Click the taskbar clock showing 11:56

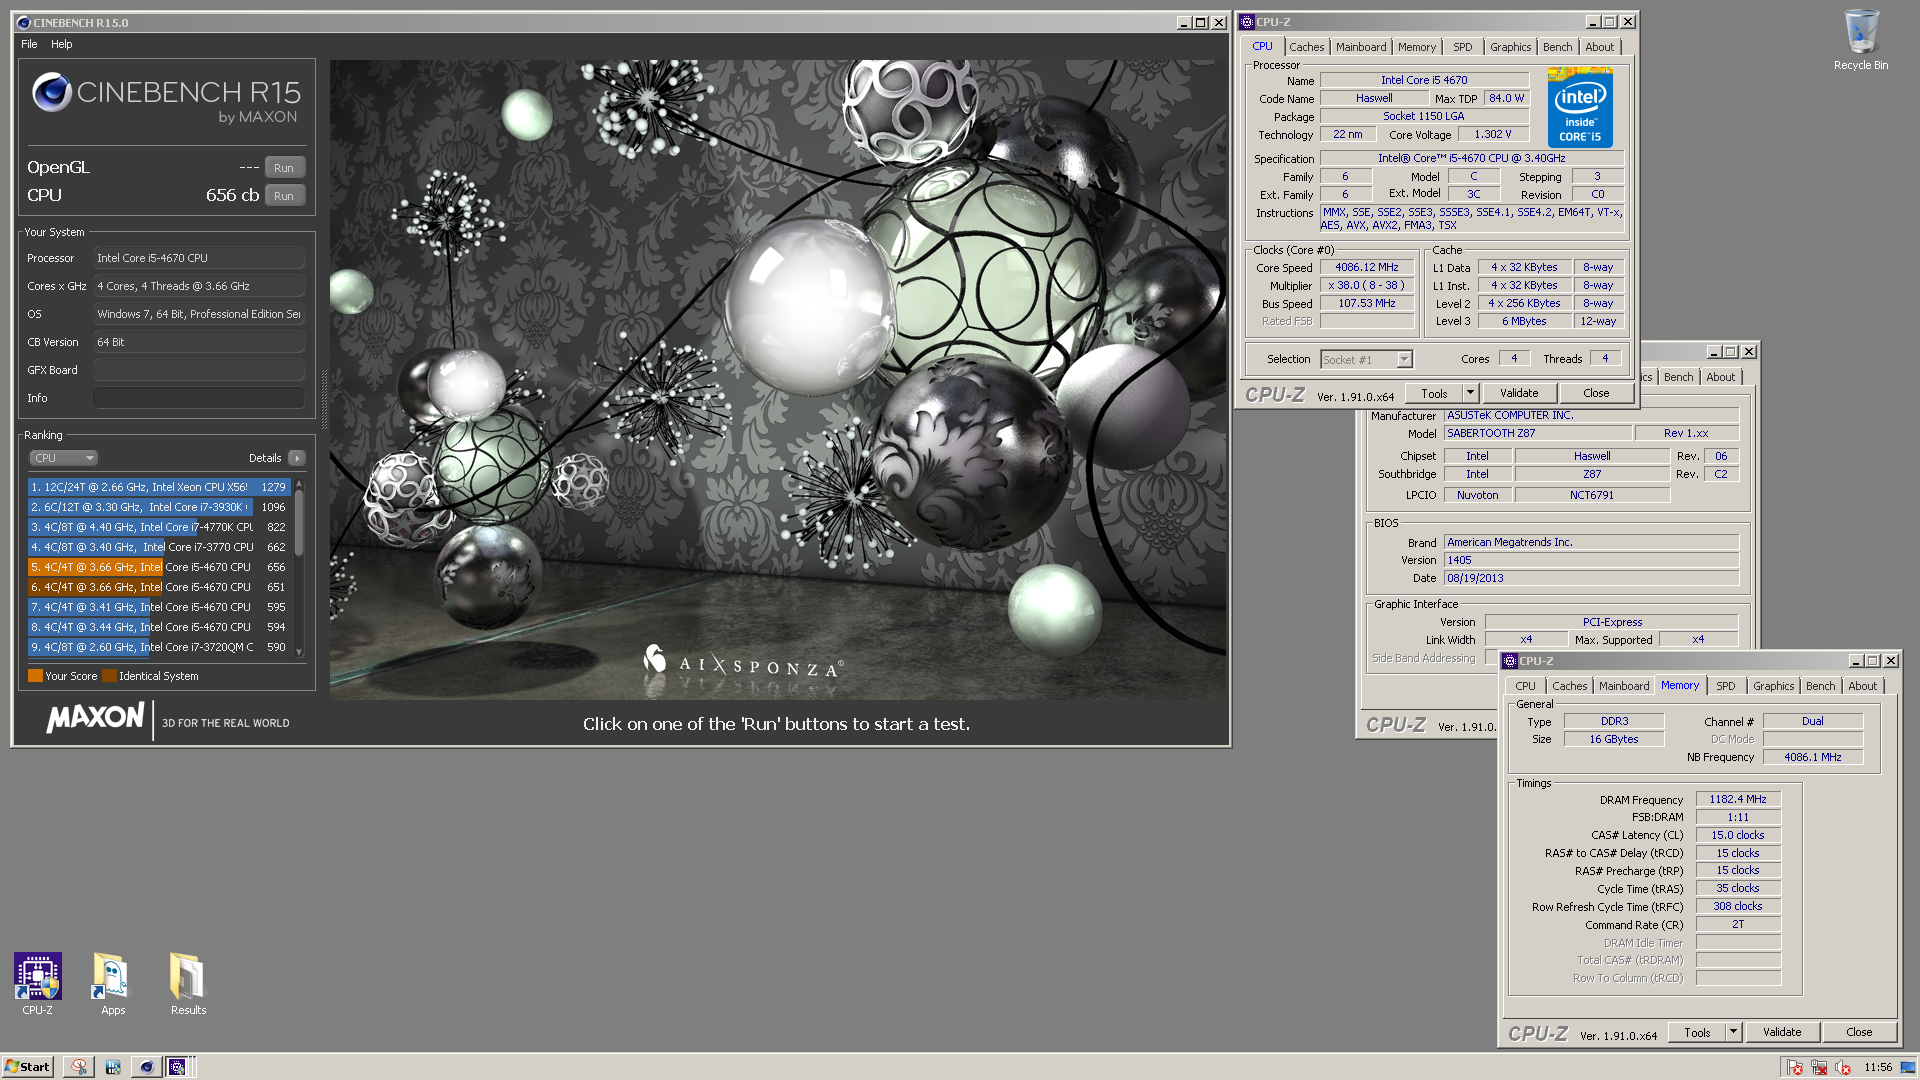pos(1877,1067)
